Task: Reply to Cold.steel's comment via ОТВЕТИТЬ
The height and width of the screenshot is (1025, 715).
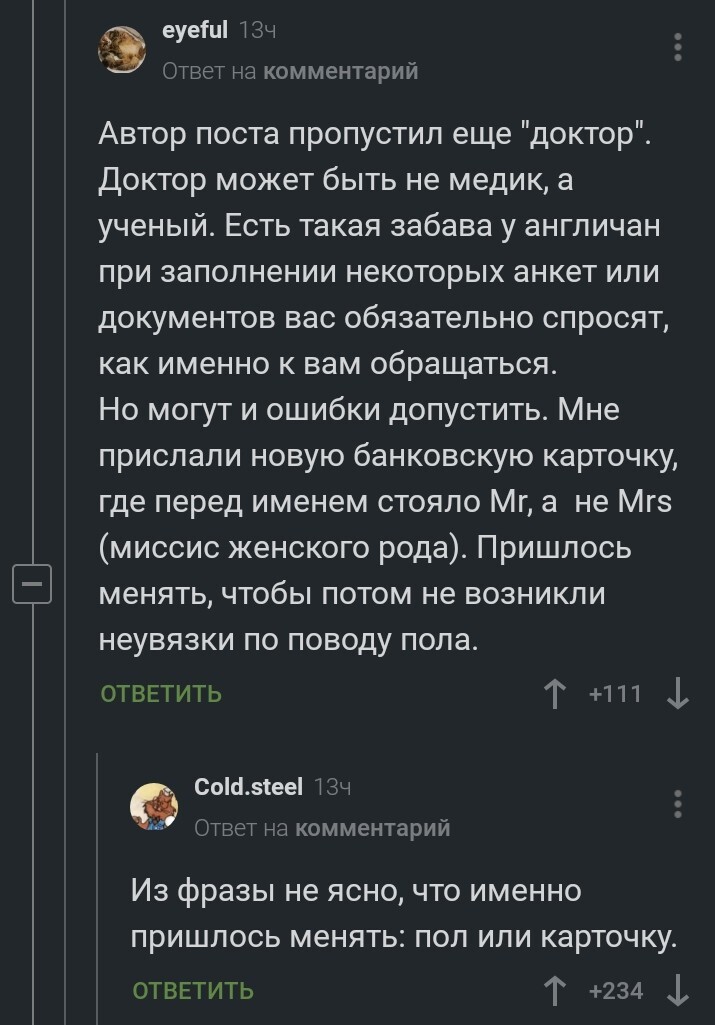Action: coord(193,990)
